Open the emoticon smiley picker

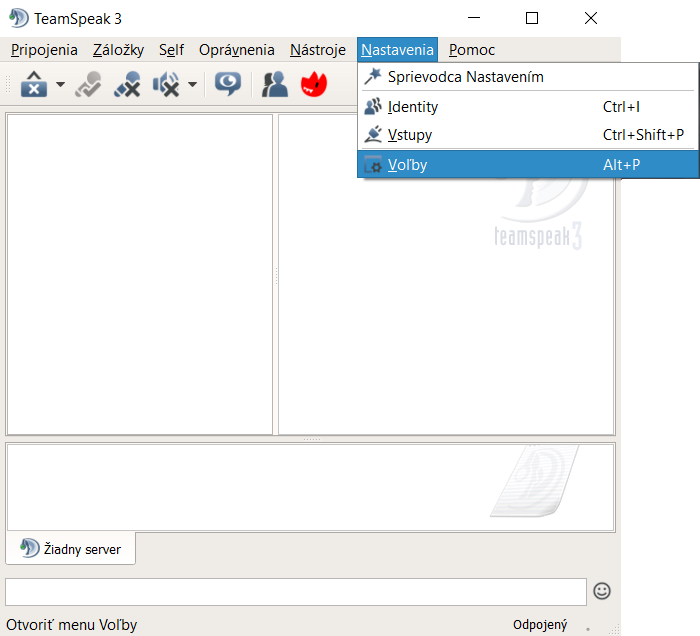point(602,591)
